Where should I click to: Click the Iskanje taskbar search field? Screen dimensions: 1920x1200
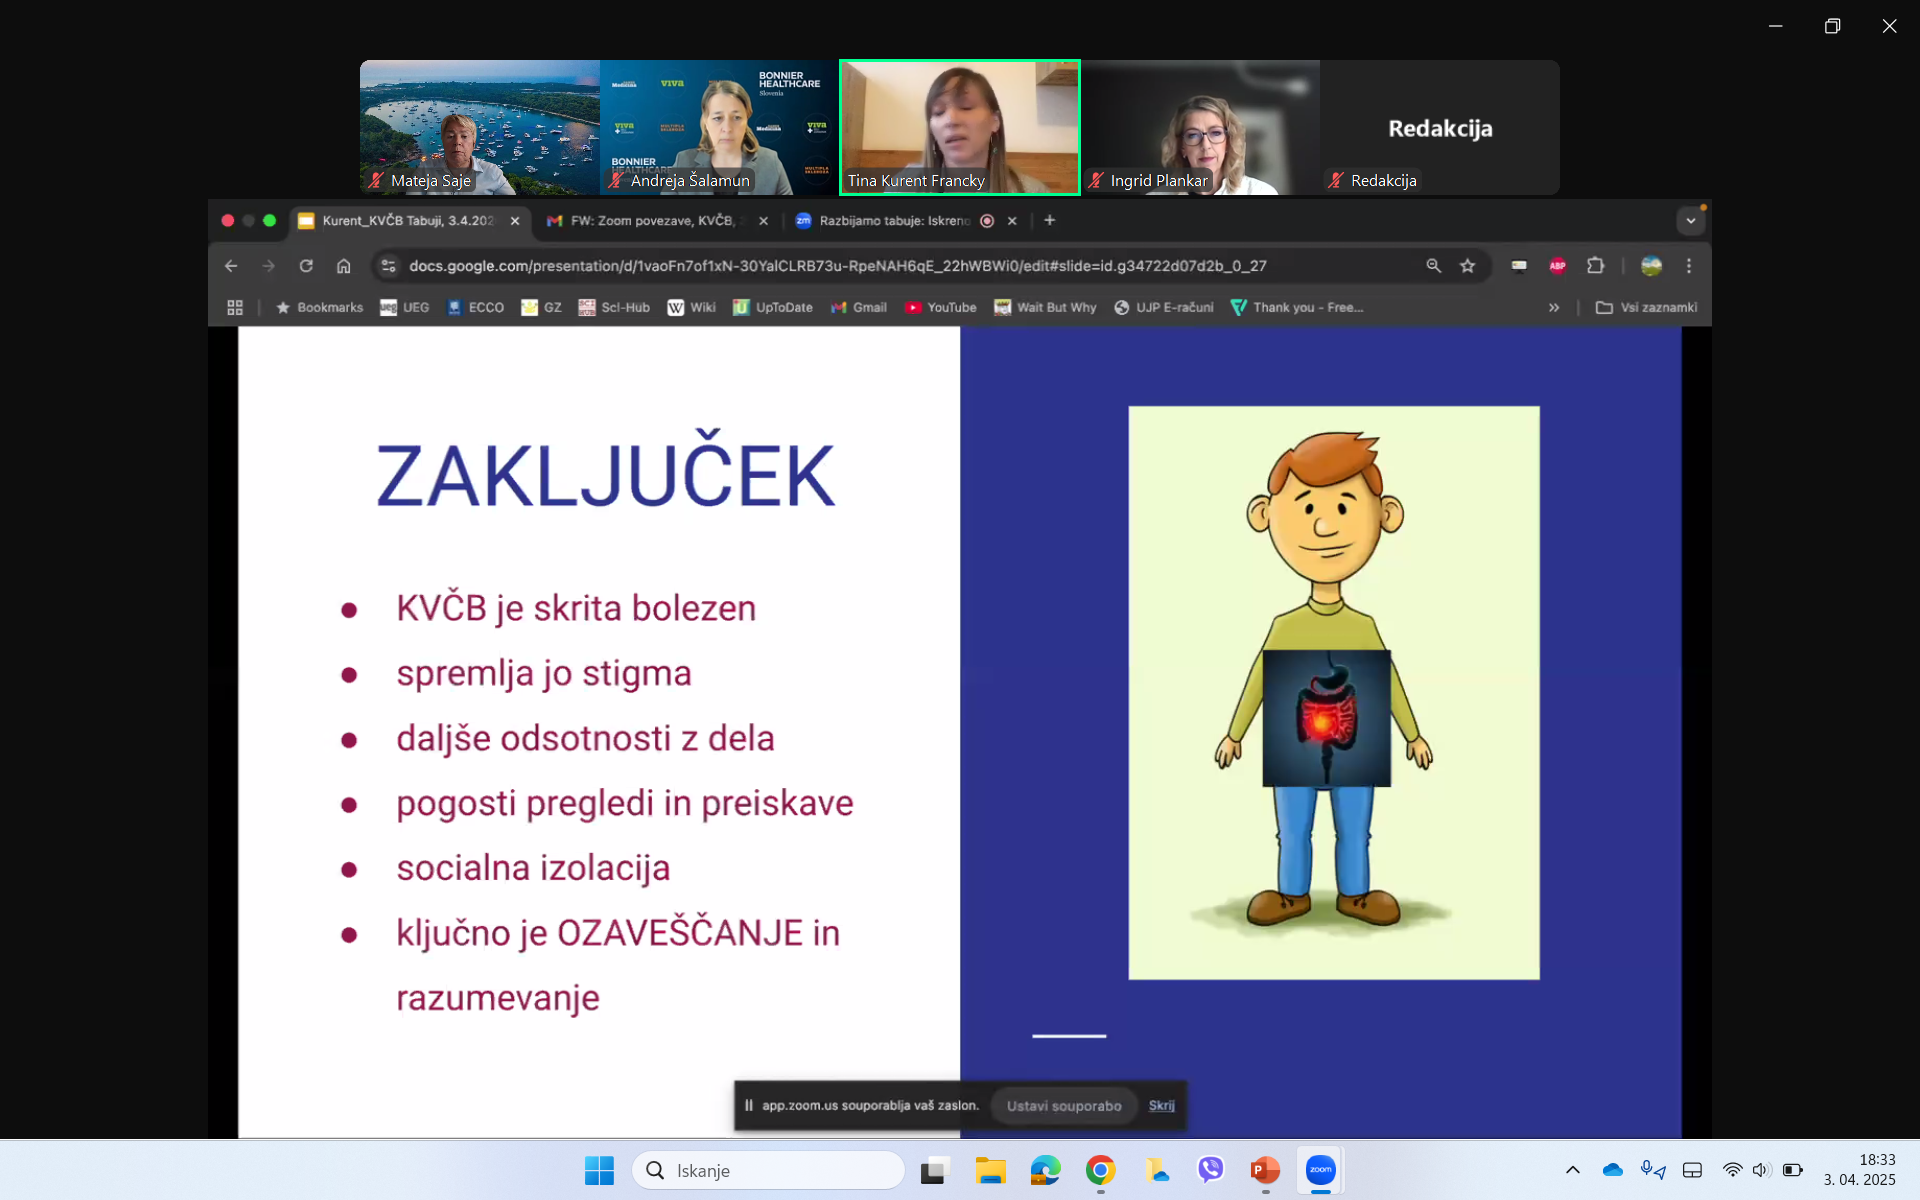770,1170
